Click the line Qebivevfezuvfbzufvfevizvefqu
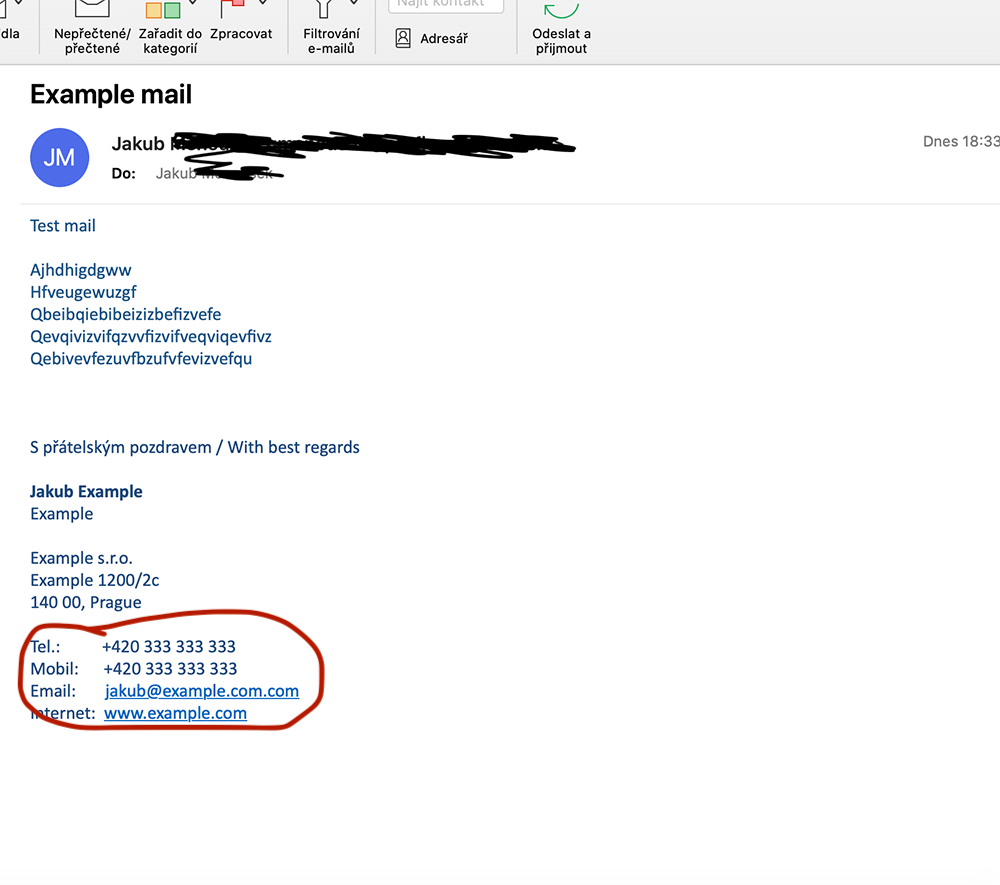This screenshot has width=1000, height=885. click(x=141, y=359)
